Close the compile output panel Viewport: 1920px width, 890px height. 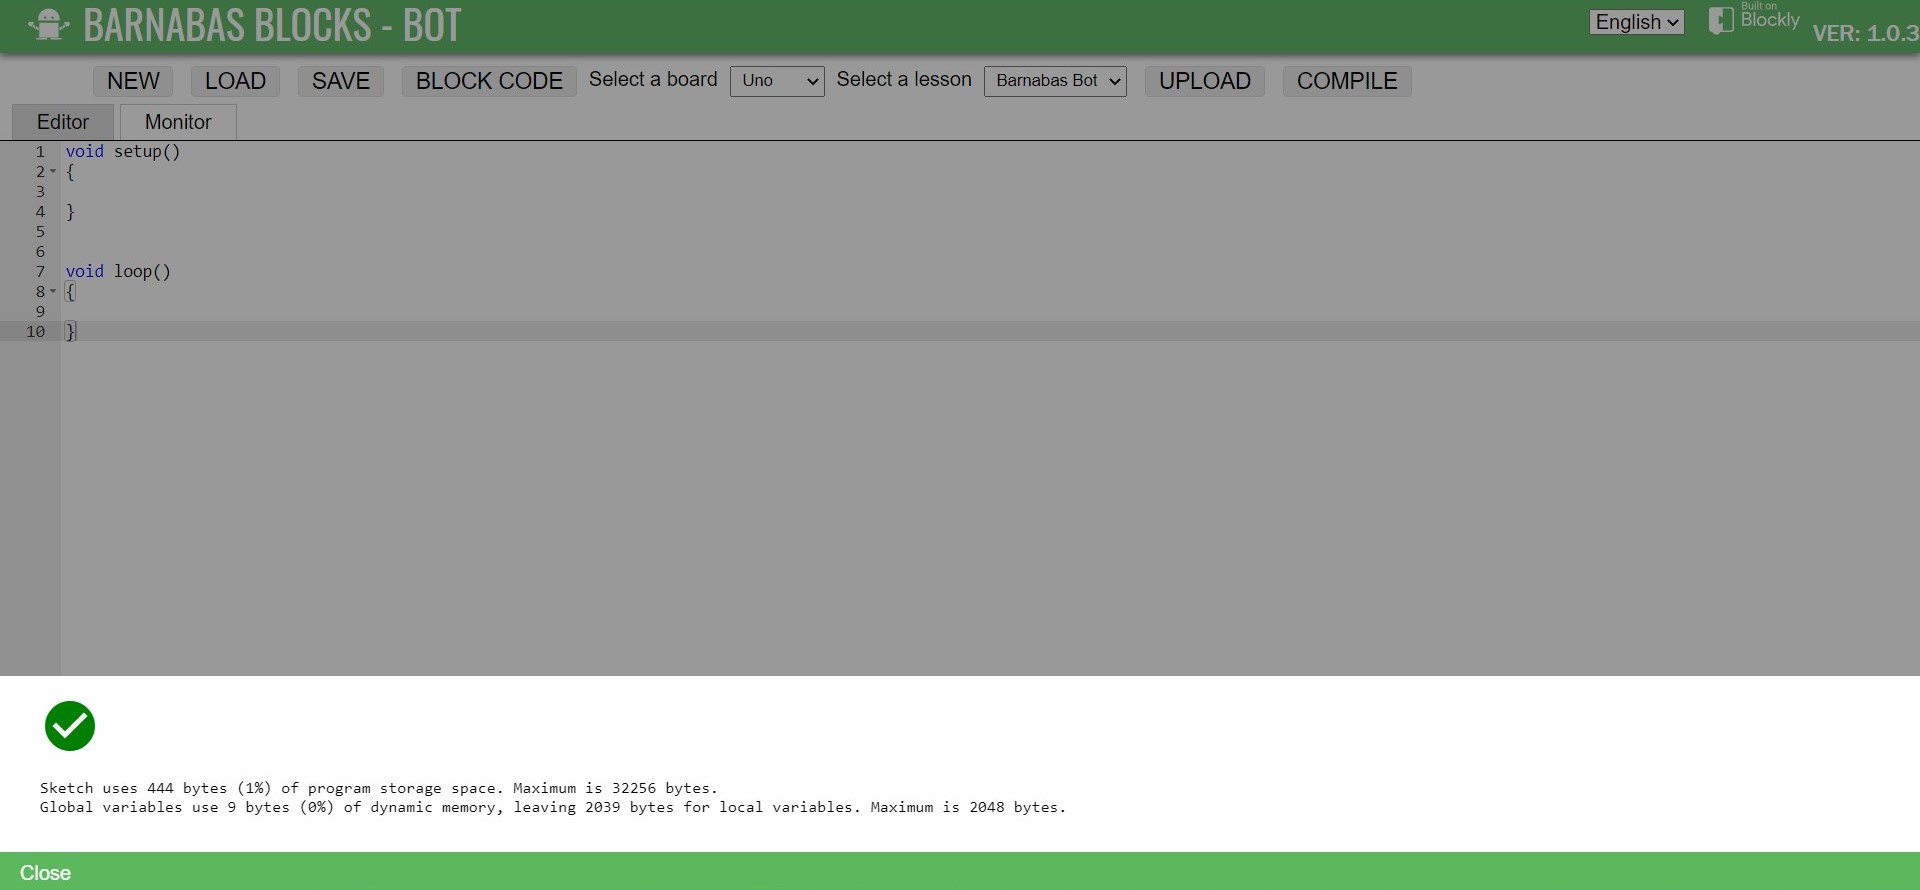(45, 872)
